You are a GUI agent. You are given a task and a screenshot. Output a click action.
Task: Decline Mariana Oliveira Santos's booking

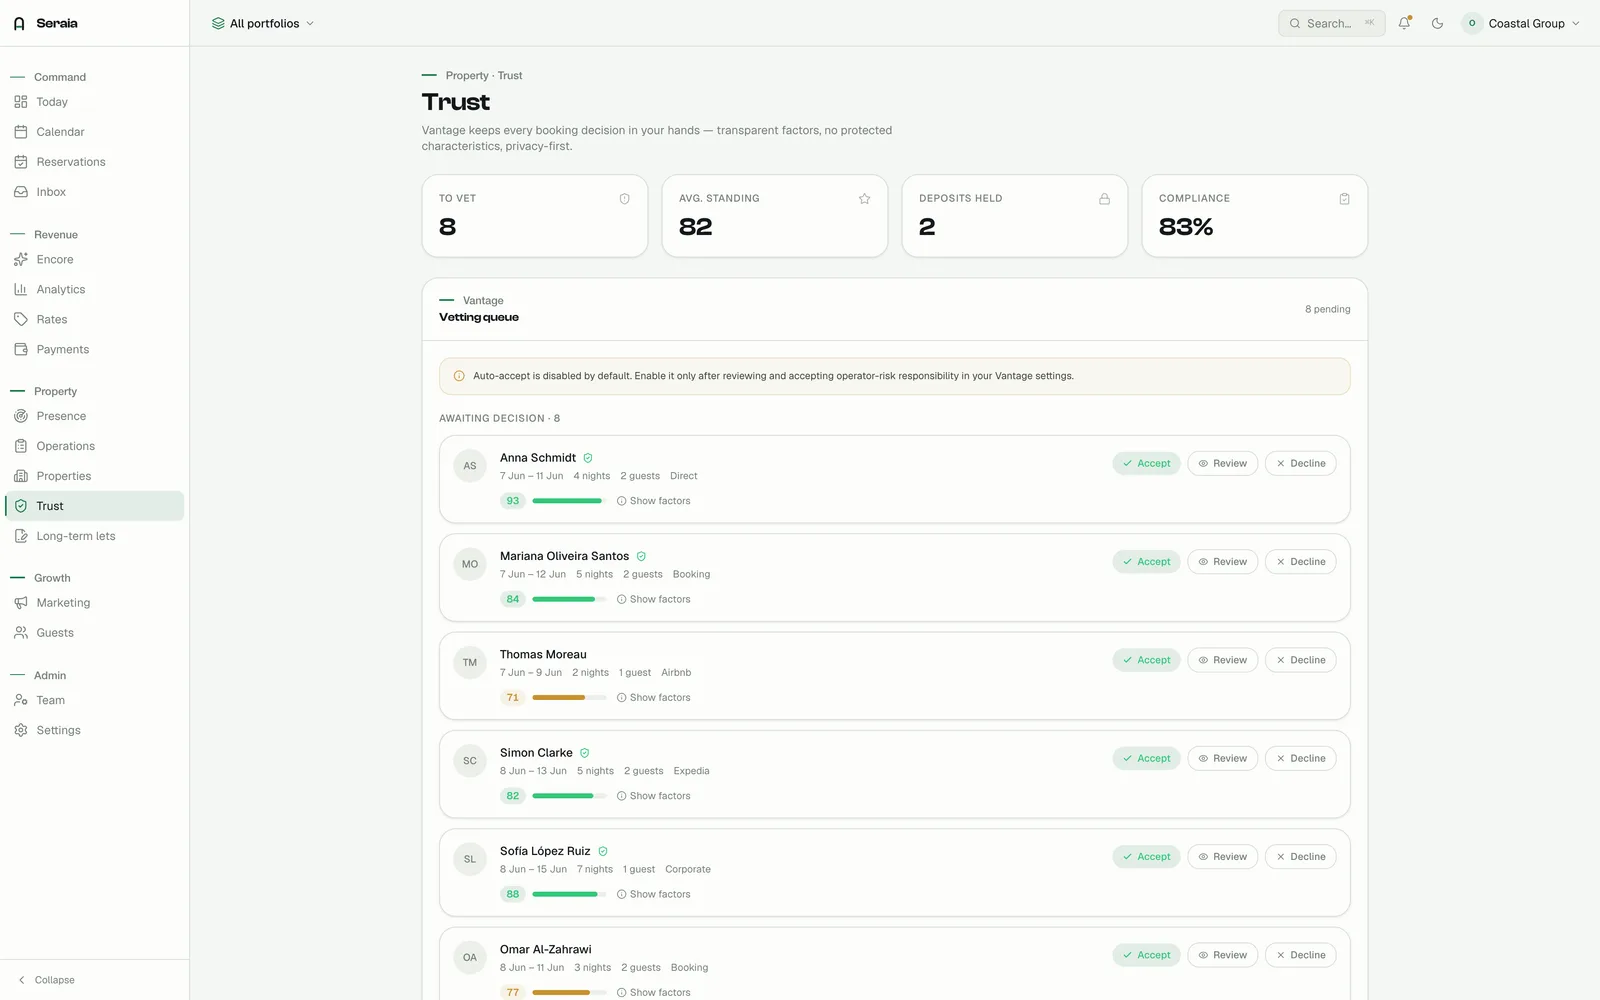[x=1301, y=562]
